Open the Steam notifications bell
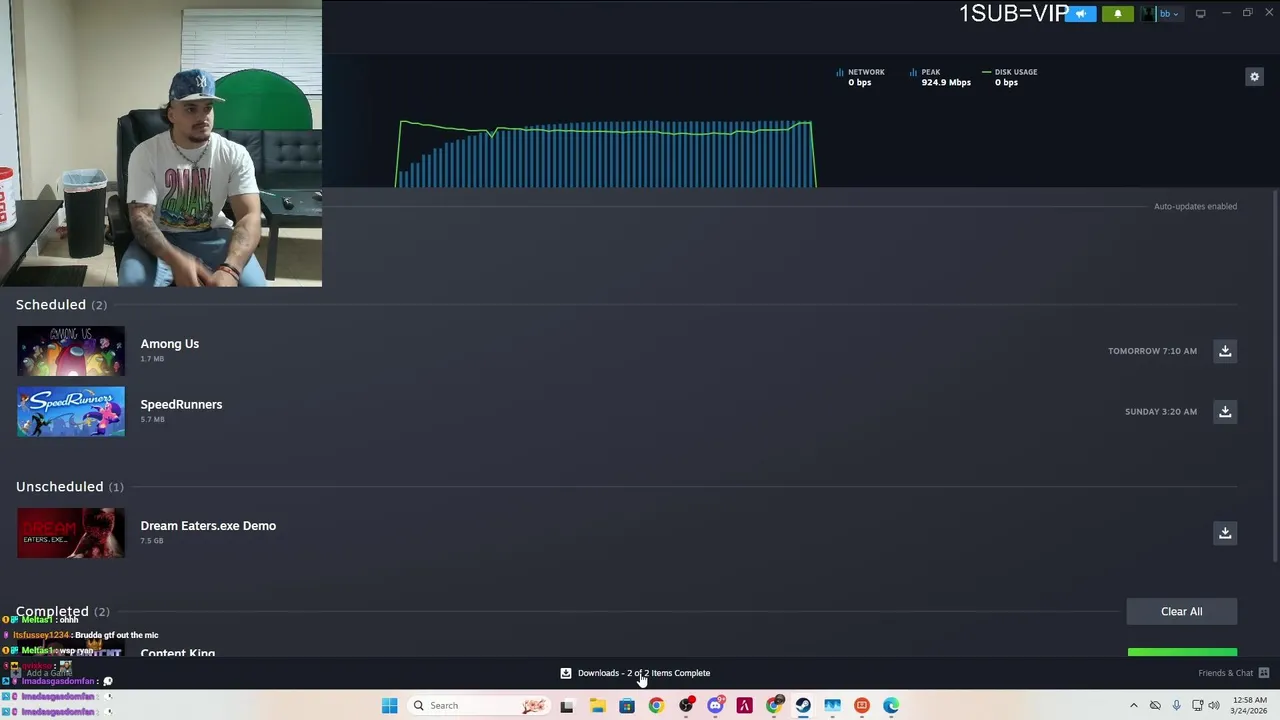 (1118, 14)
